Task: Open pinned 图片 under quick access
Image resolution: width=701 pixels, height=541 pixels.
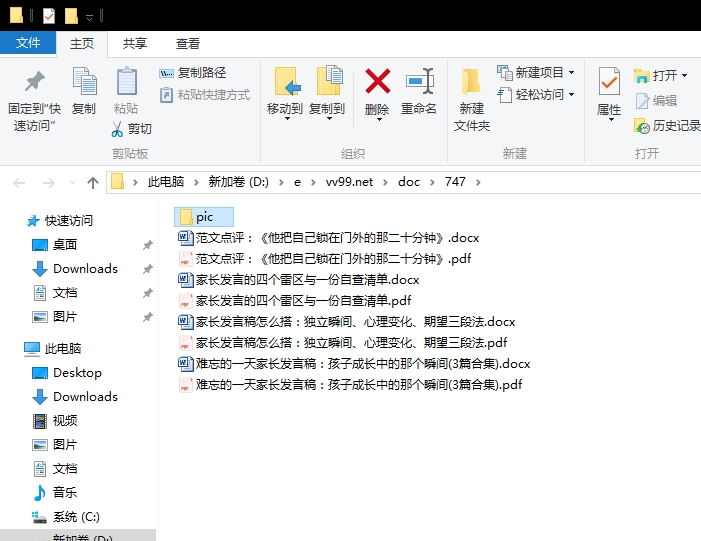Action: tap(55, 317)
